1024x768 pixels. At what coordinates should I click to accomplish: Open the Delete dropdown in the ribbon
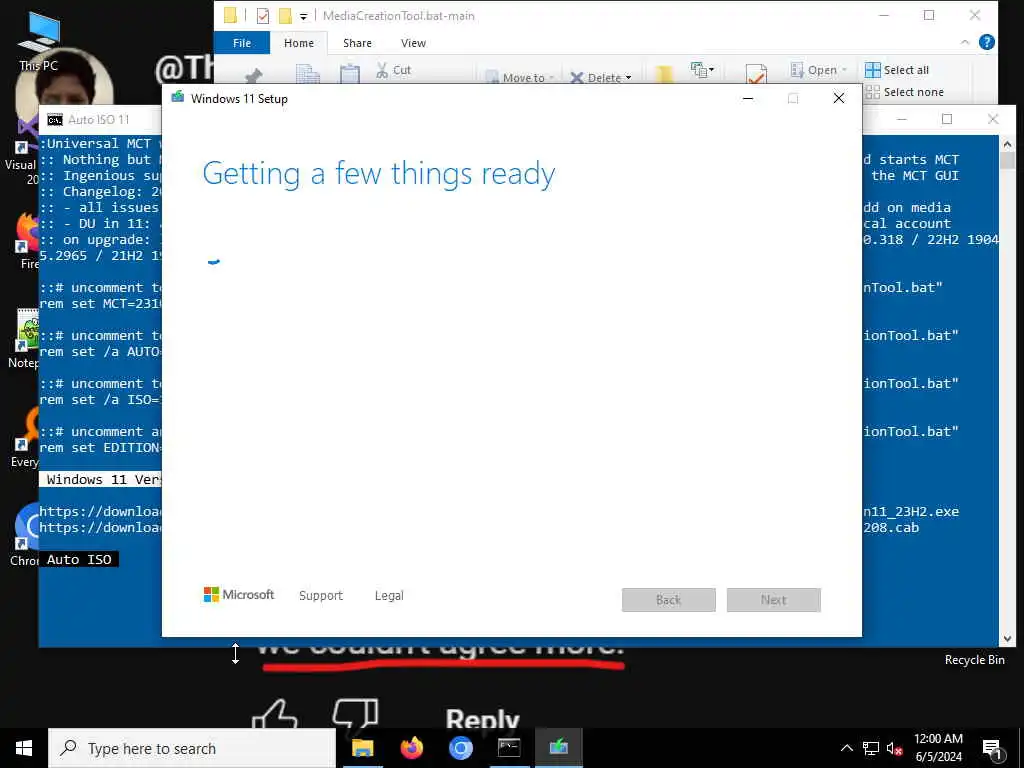pos(601,78)
